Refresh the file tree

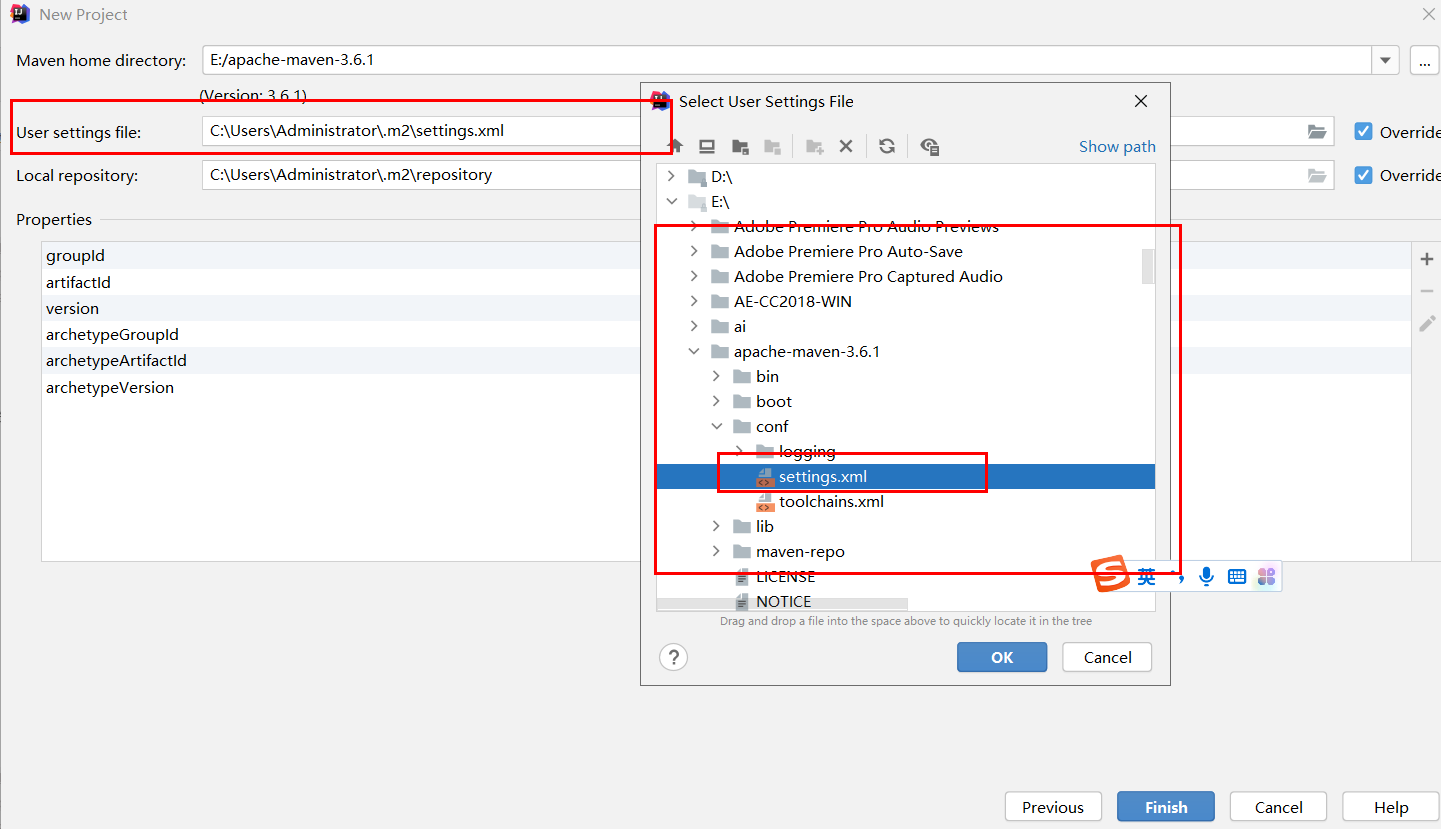(x=887, y=146)
